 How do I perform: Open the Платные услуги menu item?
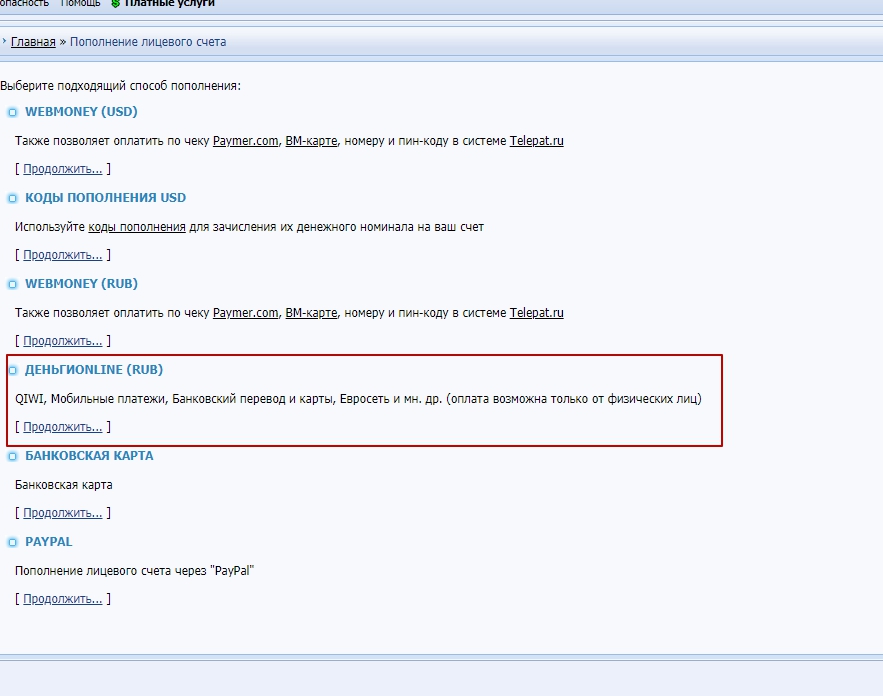[x=169, y=4]
